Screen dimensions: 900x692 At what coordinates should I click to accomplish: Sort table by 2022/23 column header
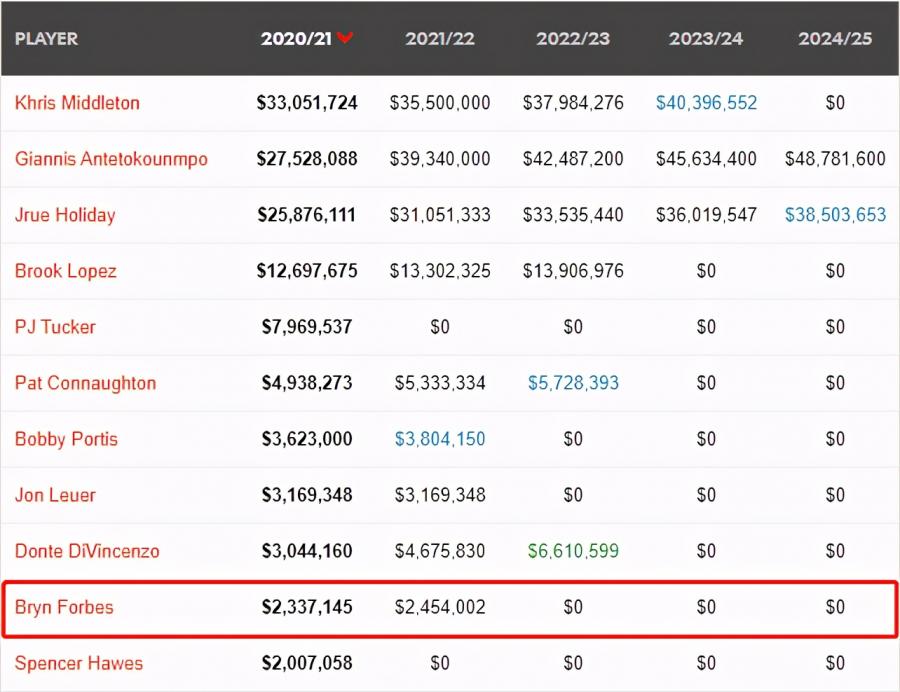(572, 39)
